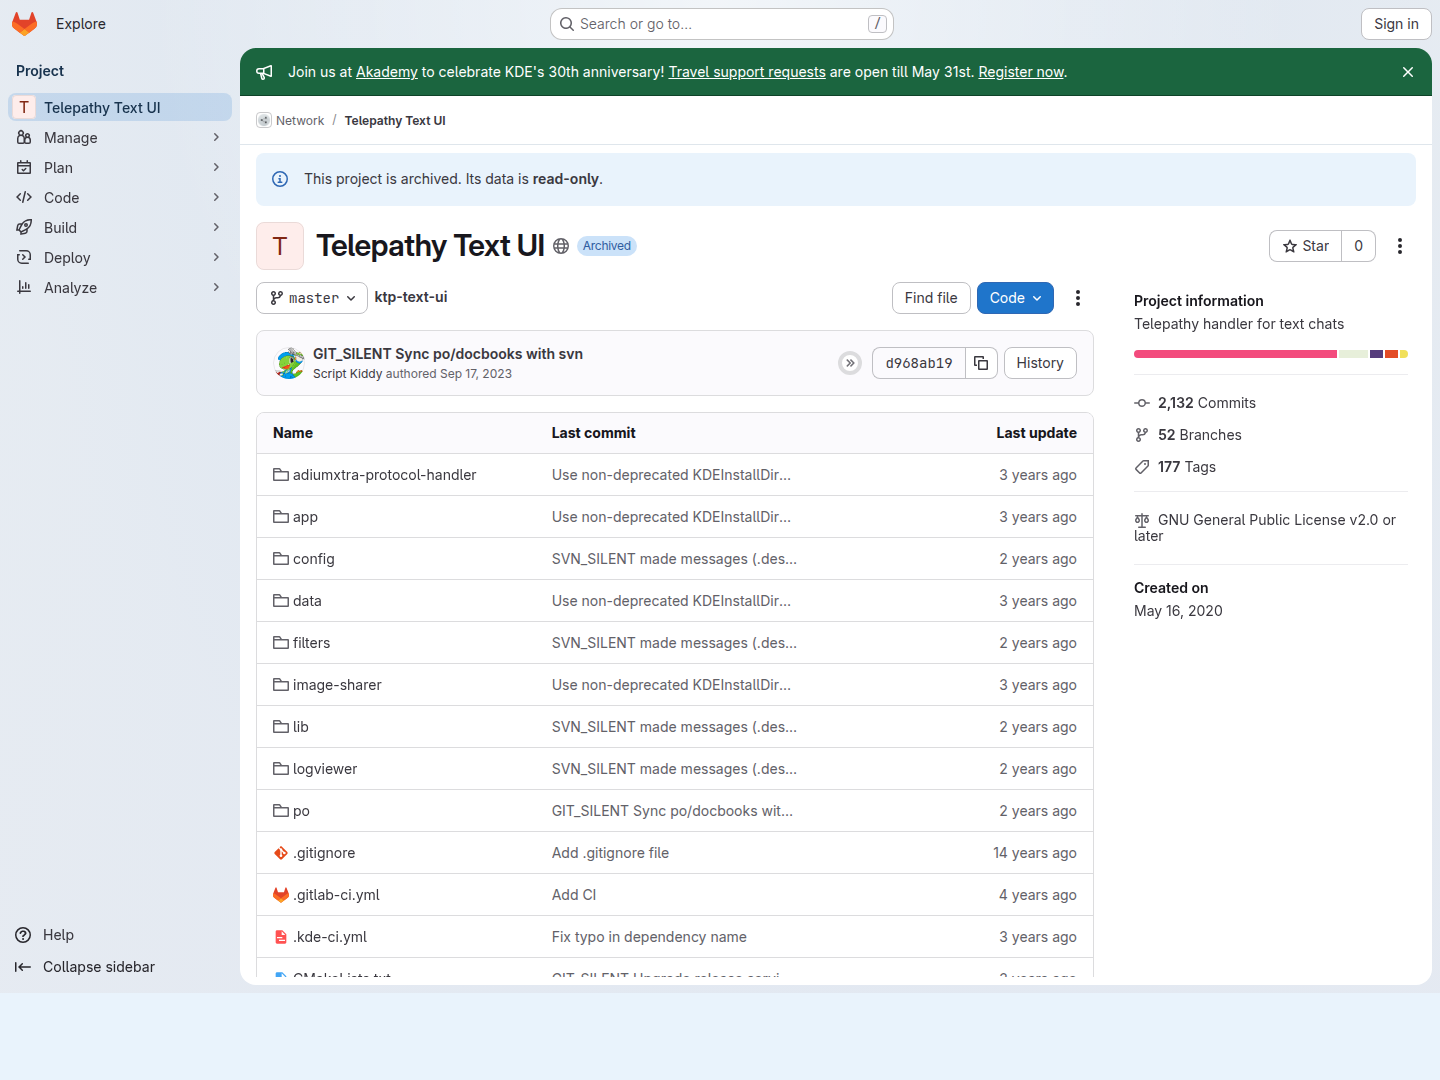
Task: Star the Telepathy Text UI project
Action: click(x=1306, y=246)
